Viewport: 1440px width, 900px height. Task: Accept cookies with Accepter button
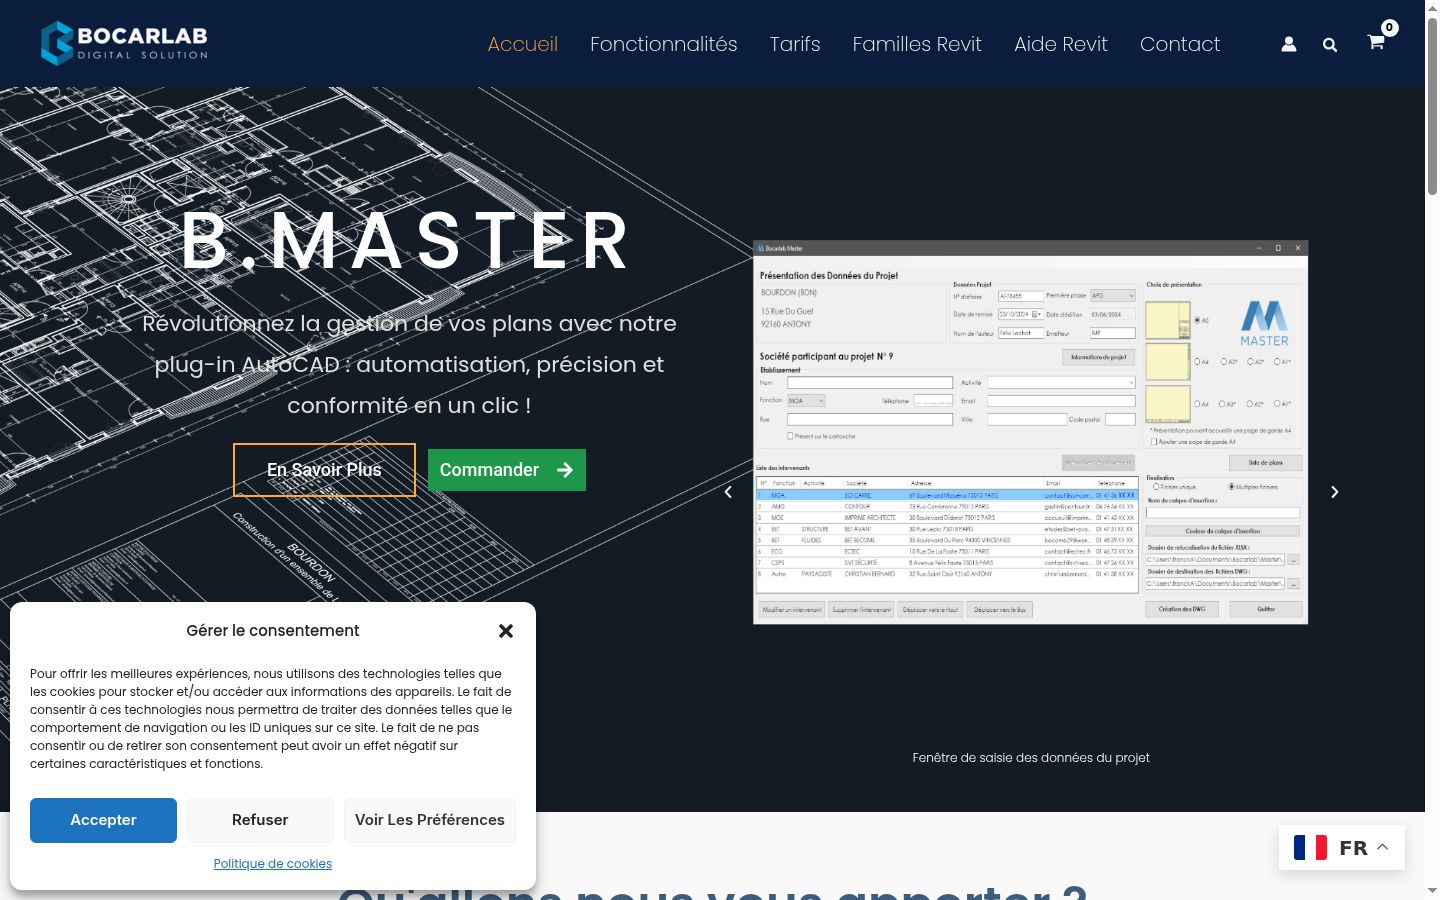(x=103, y=820)
